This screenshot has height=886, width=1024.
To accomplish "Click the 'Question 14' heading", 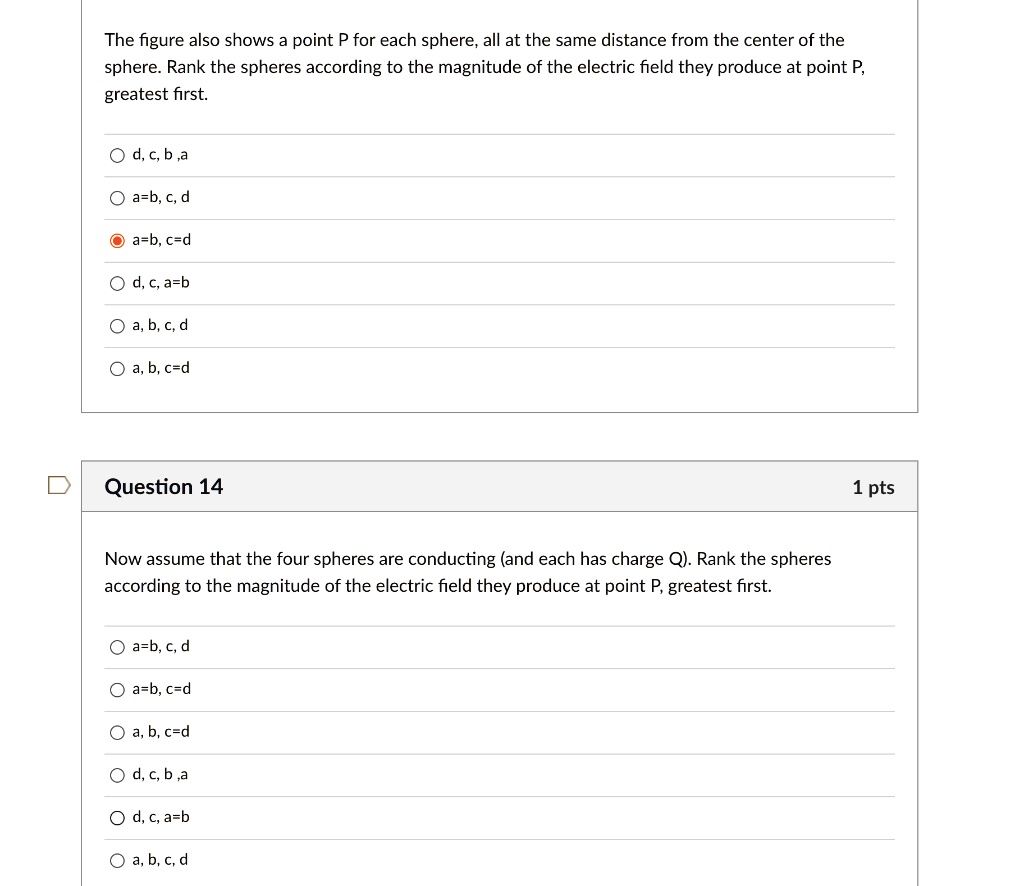I will coord(164,487).
